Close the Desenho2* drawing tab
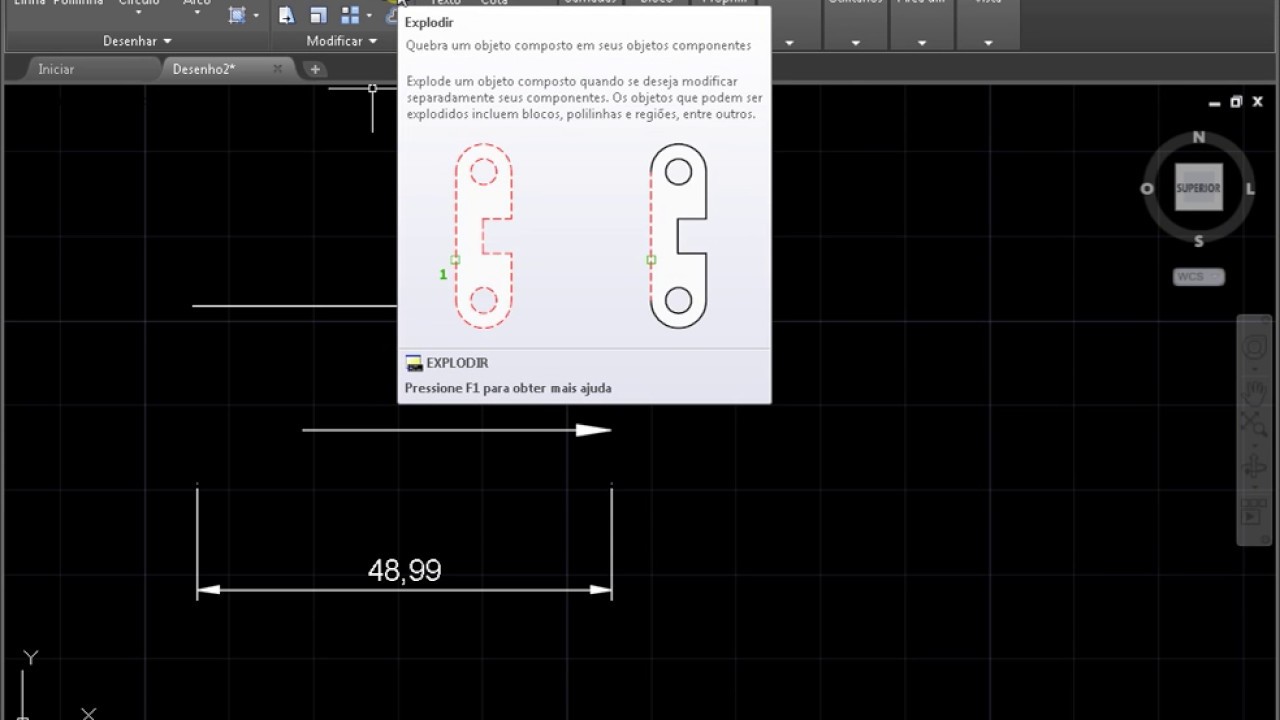 (278, 69)
